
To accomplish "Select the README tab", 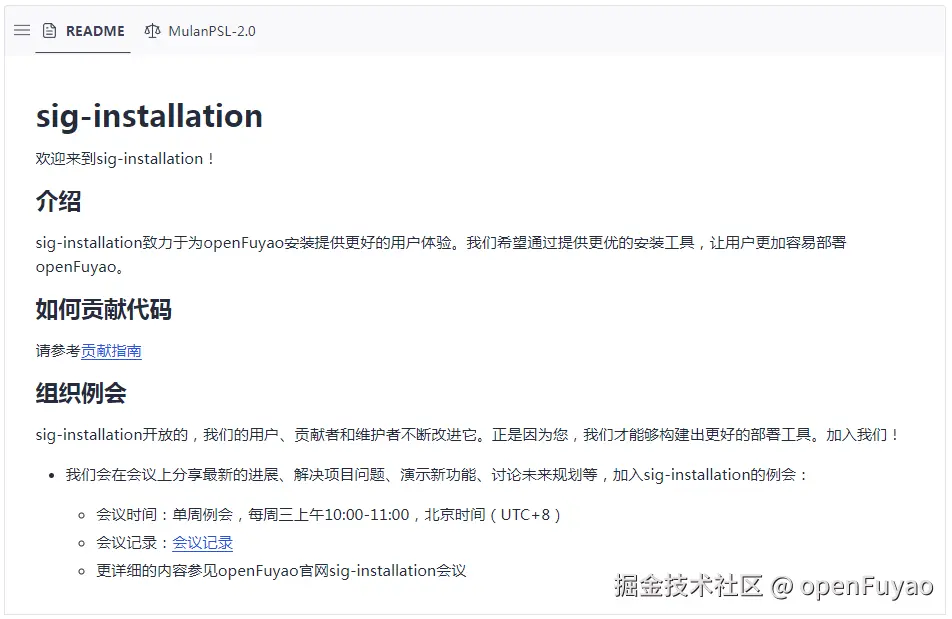I will coord(95,30).
